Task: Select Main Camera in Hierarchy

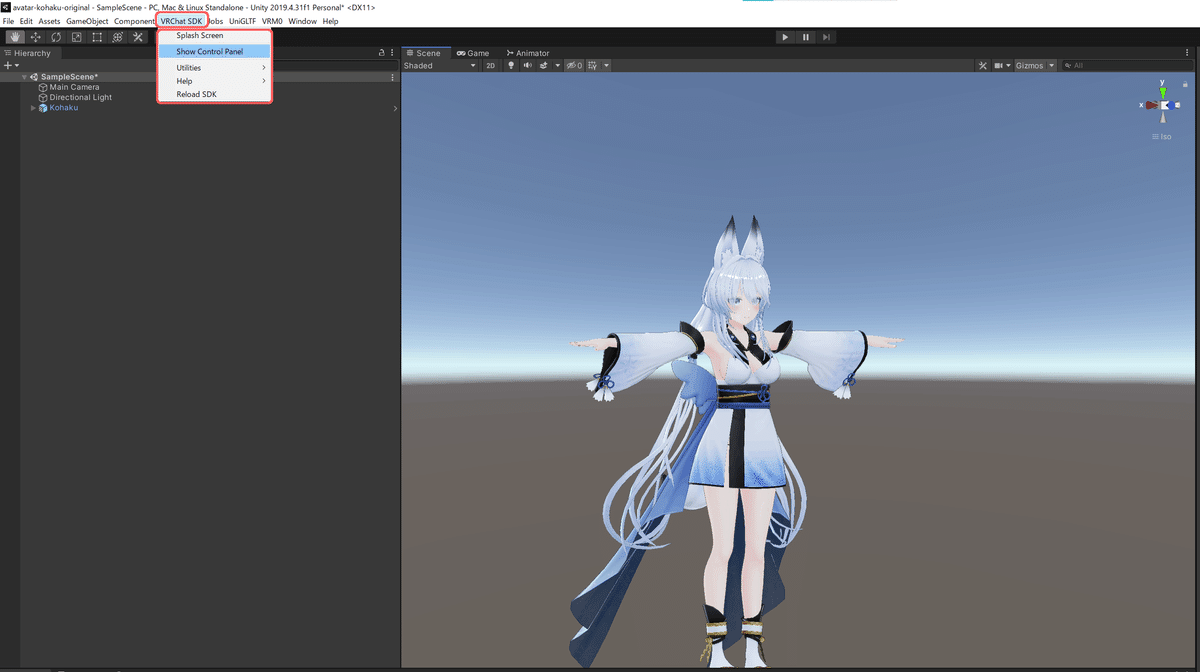Action: click(x=74, y=87)
